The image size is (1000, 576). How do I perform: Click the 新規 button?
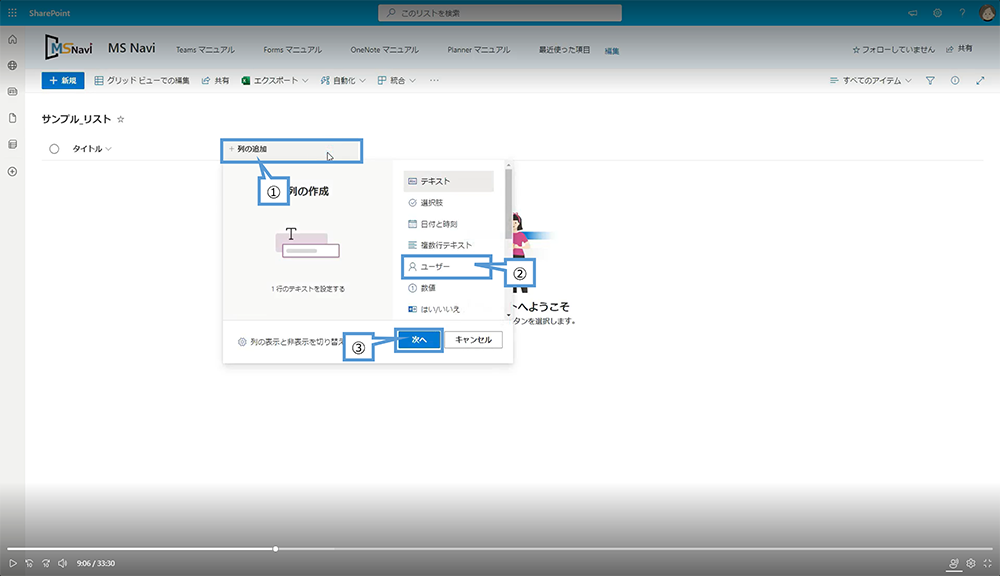pyautogui.click(x=62, y=80)
